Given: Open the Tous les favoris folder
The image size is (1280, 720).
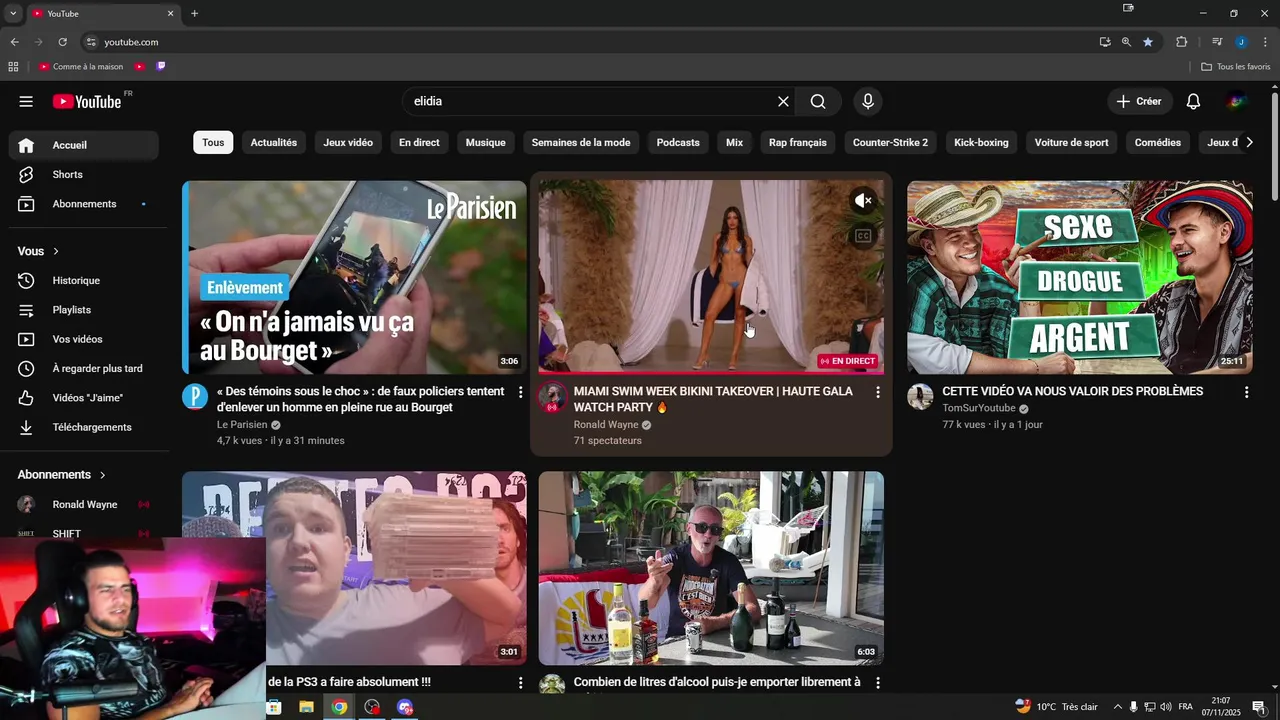Looking at the screenshot, I should [x=1235, y=67].
